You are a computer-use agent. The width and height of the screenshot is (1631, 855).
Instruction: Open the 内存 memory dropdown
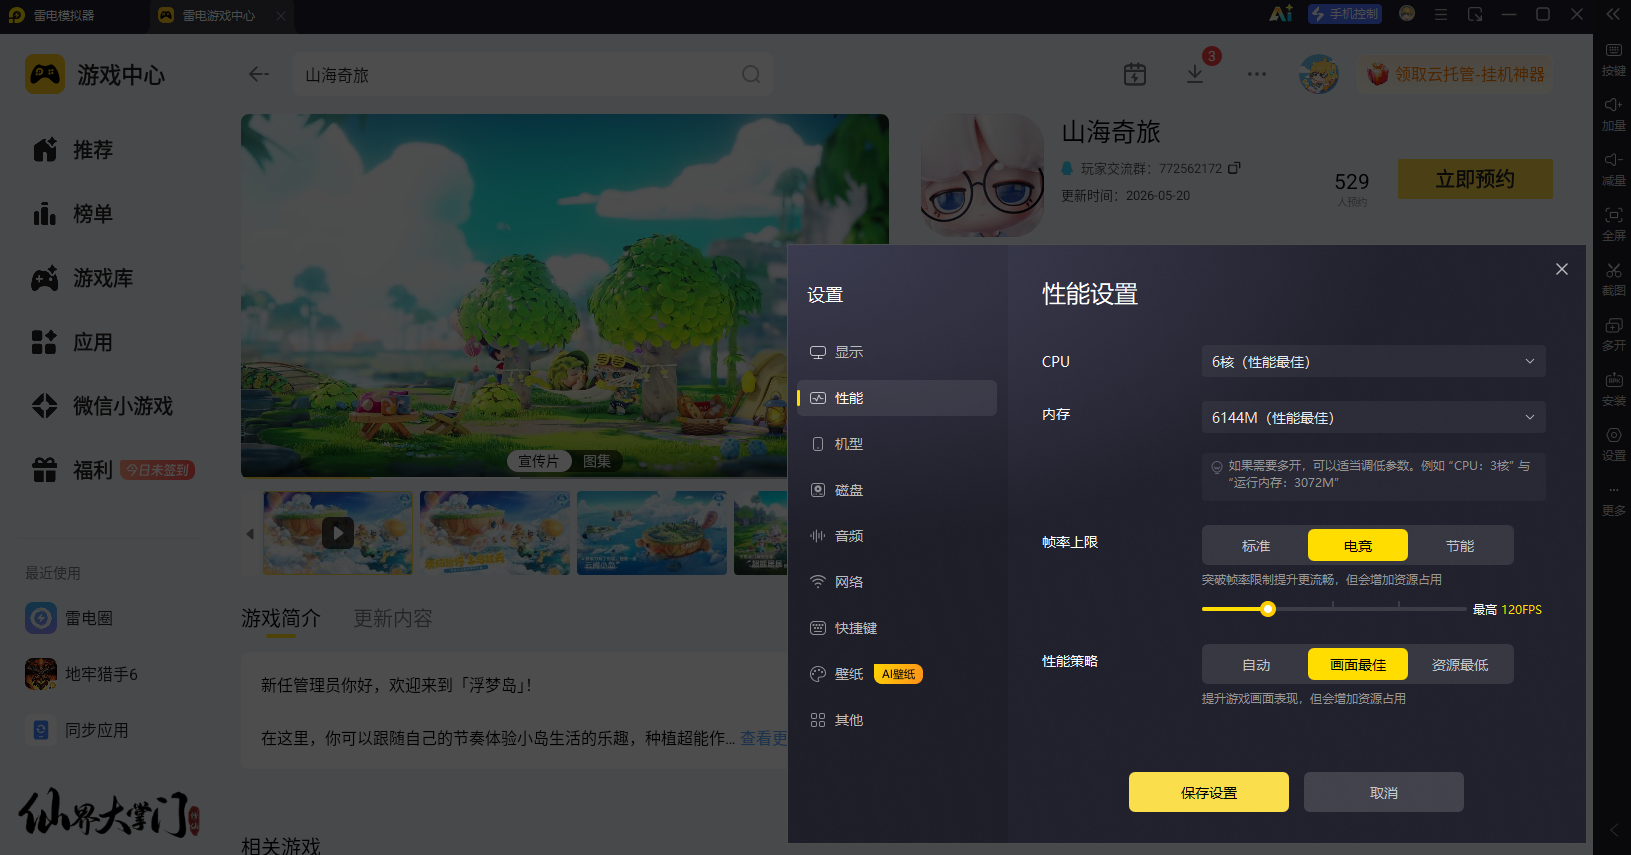pyautogui.click(x=1373, y=417)
